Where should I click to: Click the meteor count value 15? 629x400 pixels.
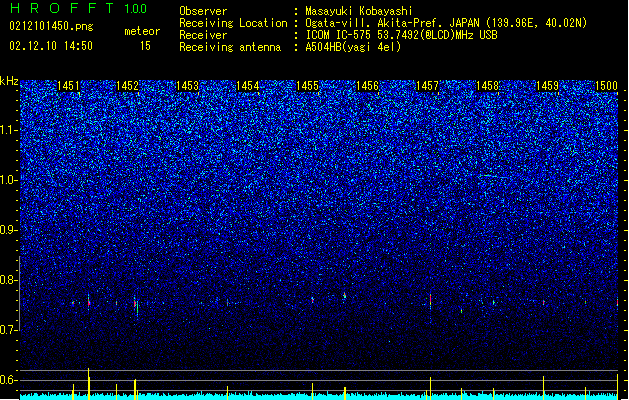pos(146,46)
